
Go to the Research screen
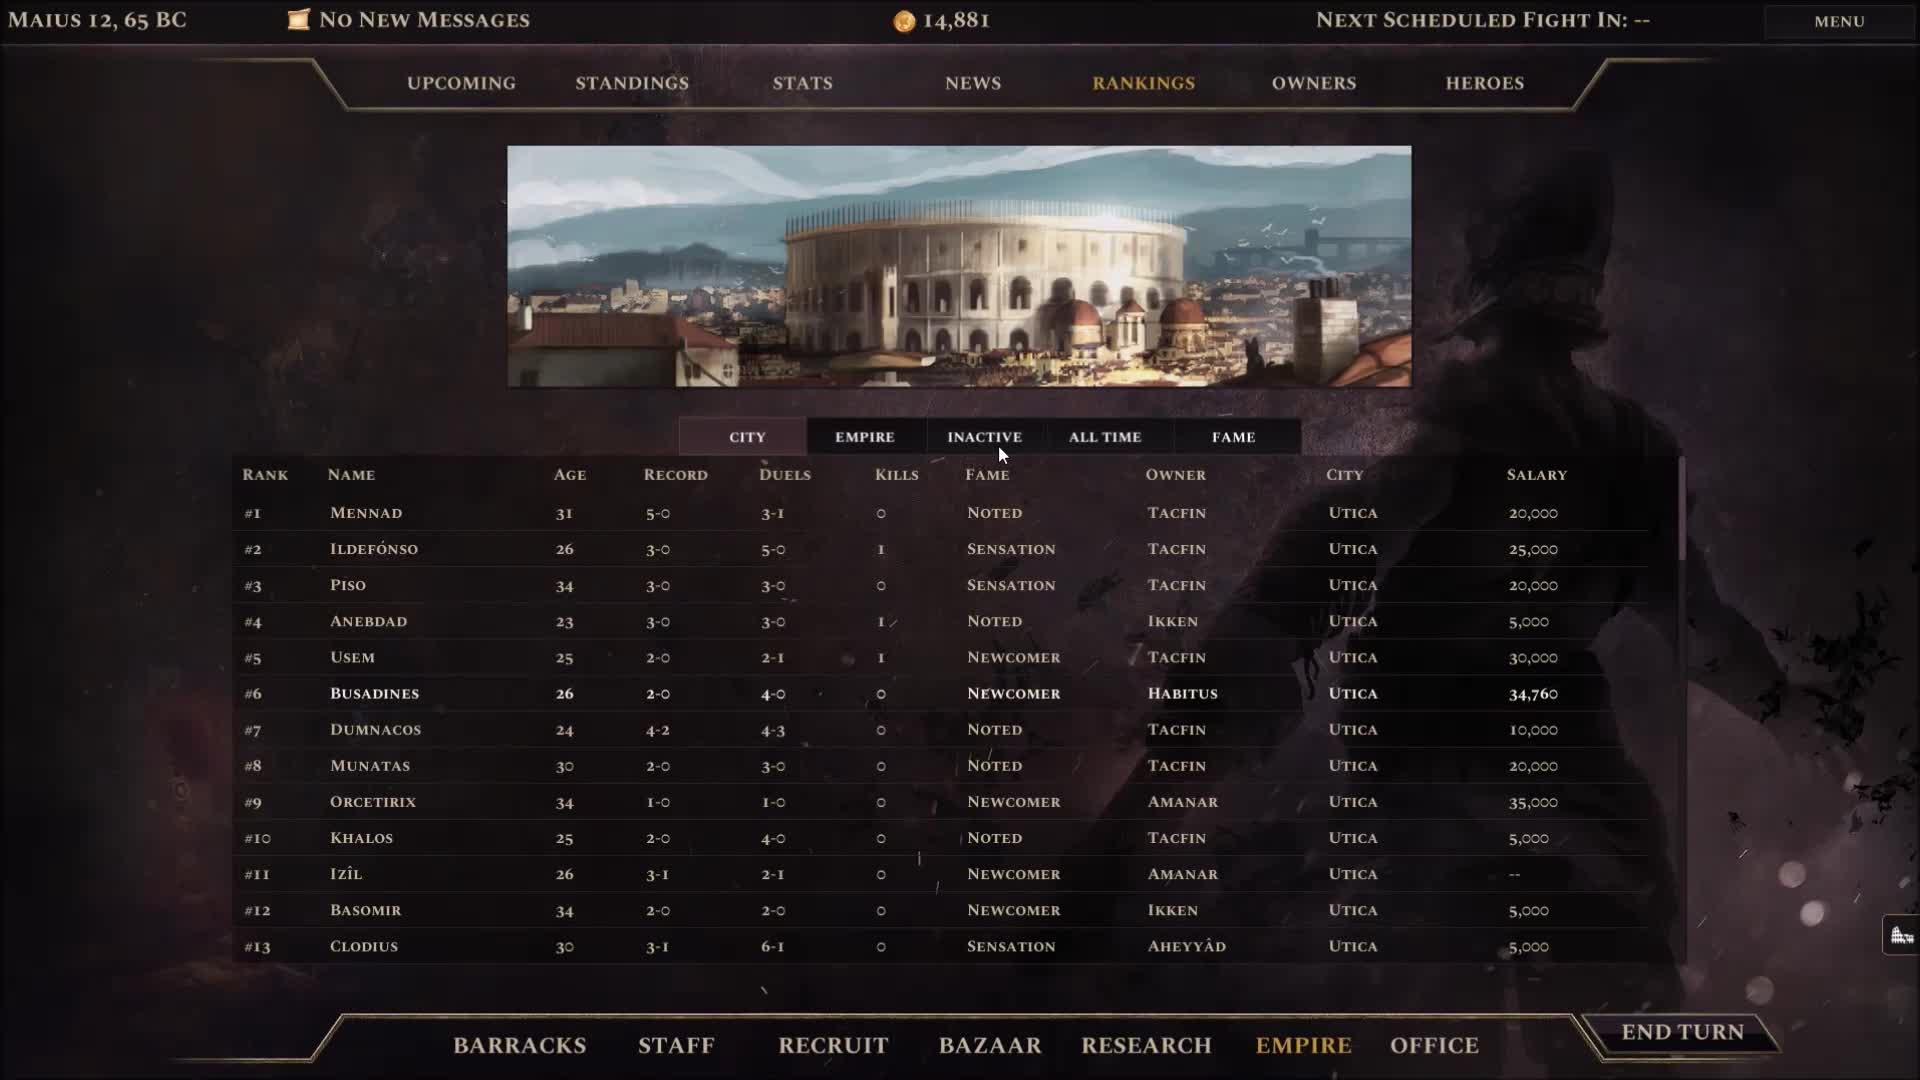(1146, 1045)
